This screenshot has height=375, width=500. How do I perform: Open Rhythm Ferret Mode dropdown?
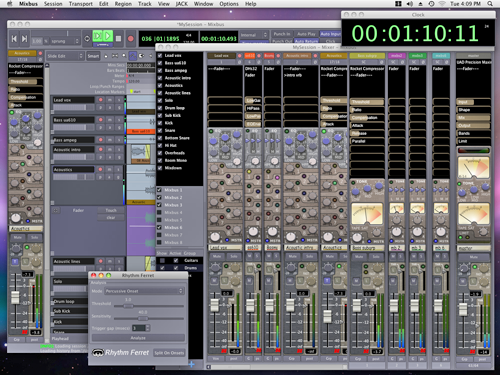(x=144, y=291)
